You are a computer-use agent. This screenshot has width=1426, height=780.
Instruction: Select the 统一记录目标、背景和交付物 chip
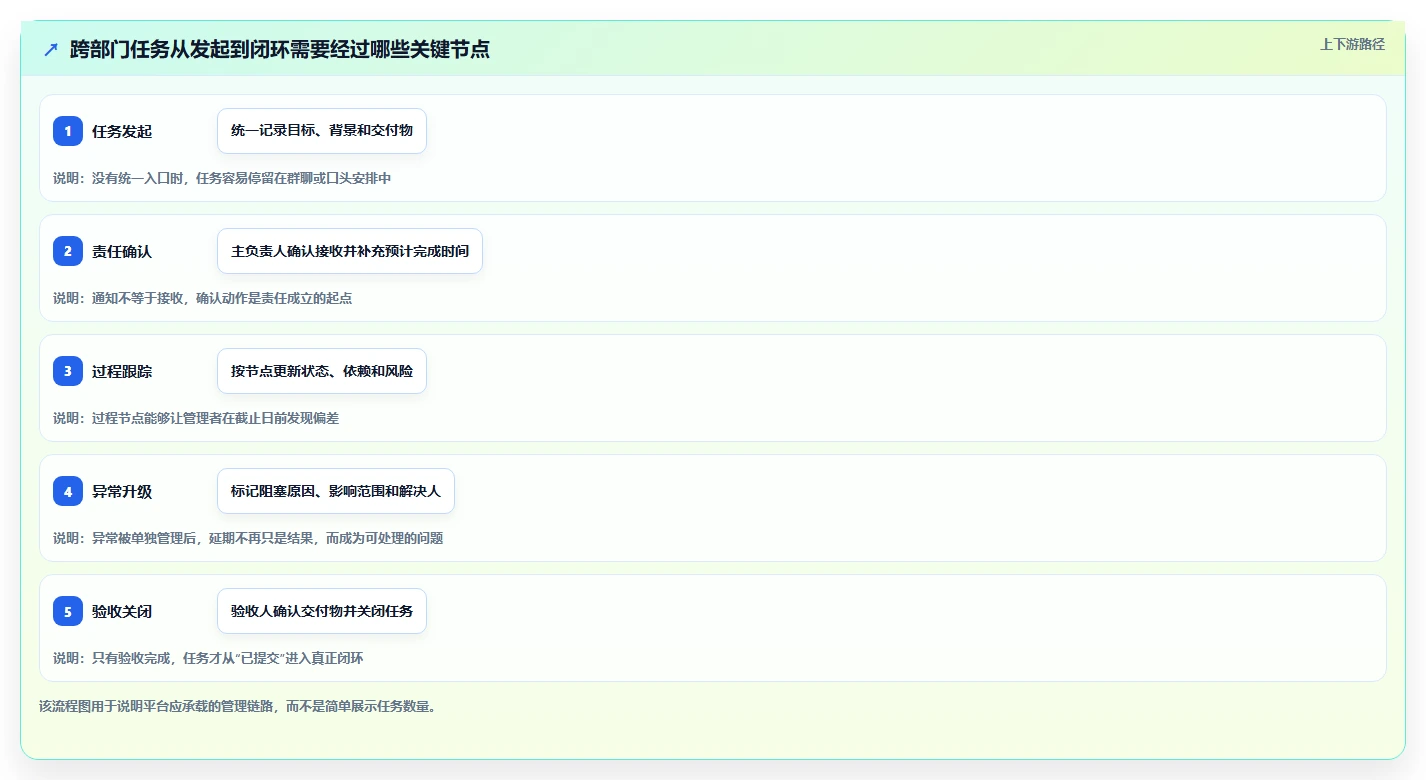coord(322,131)
